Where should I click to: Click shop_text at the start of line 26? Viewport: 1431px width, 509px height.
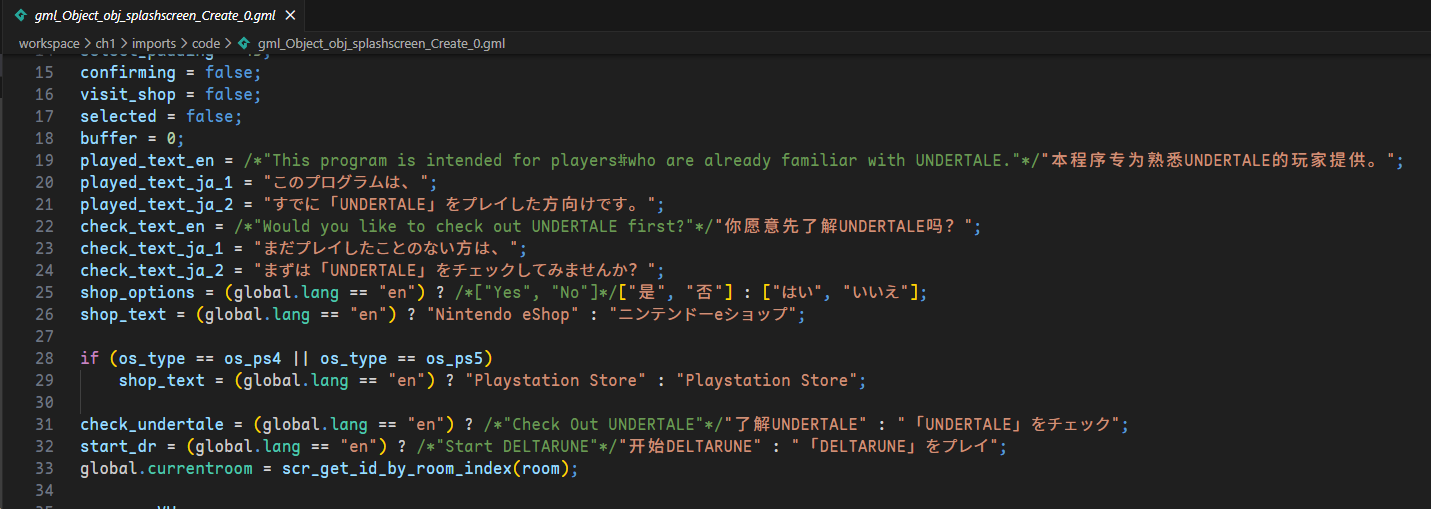pyautogui.click(x=123, y=314)
